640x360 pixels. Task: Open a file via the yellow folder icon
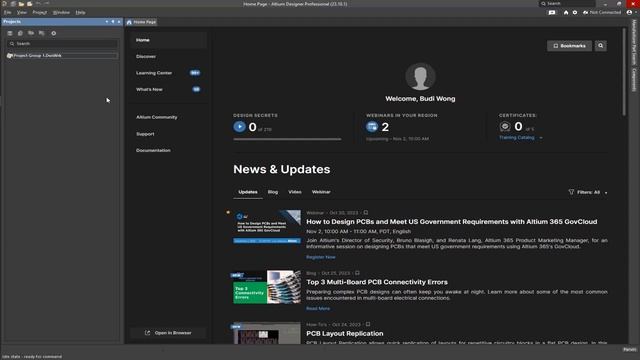pos(21,4)
